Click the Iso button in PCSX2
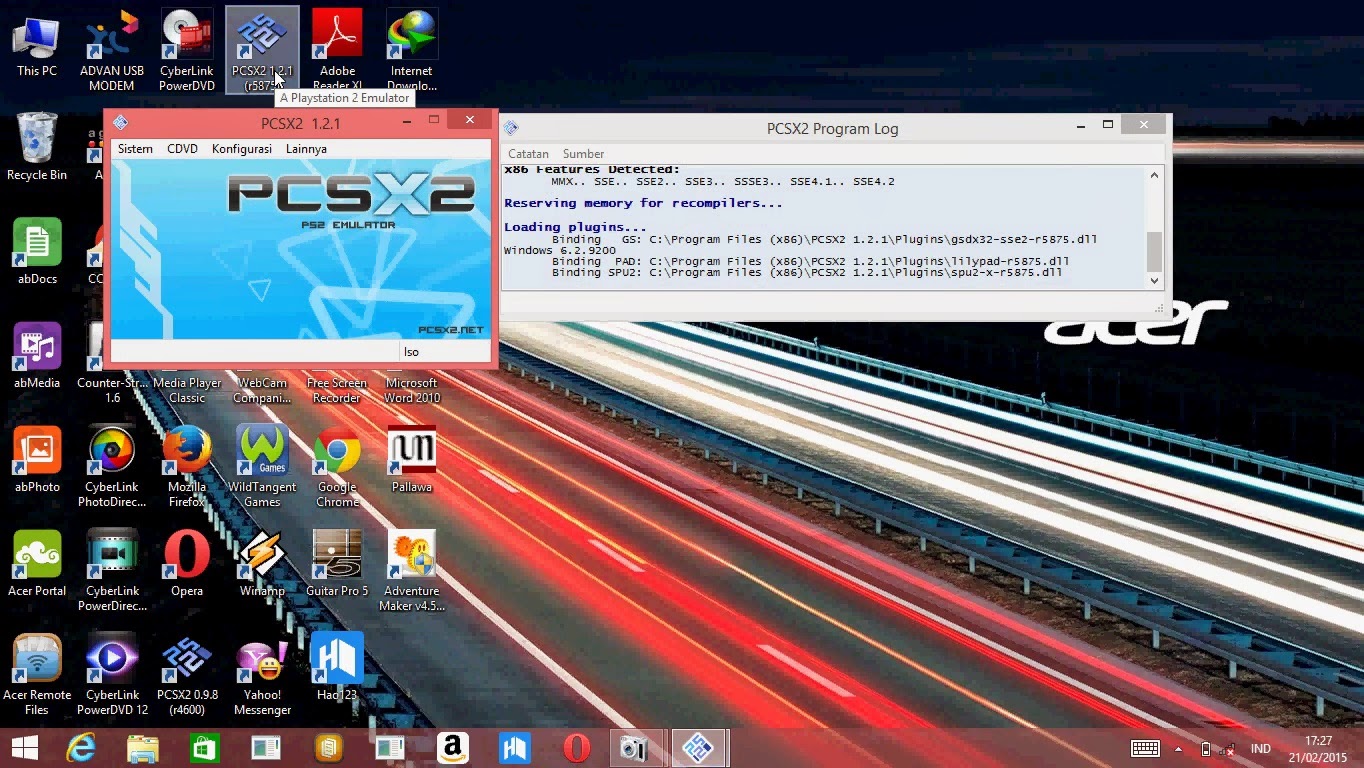 pyautogui.click(x=410, y=351)
